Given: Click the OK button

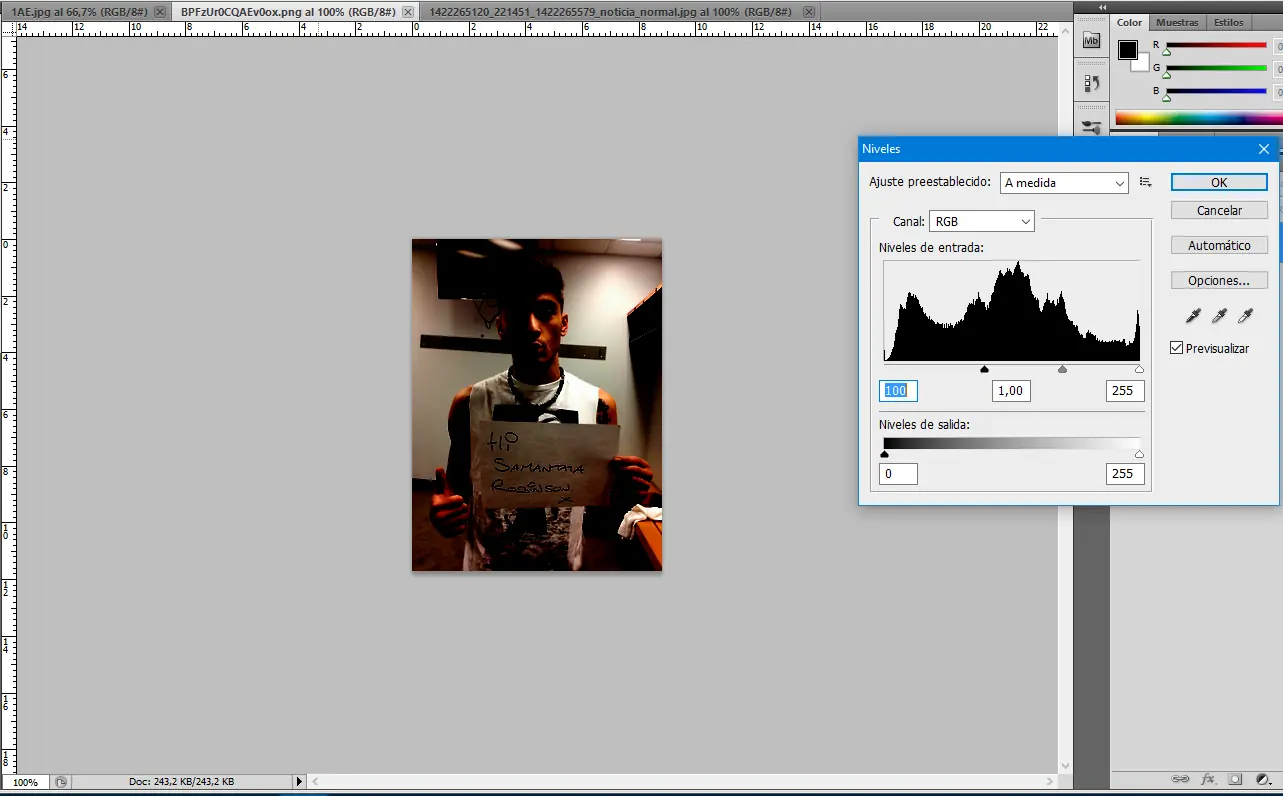Looking at the screenshot, I should 1219,183.
